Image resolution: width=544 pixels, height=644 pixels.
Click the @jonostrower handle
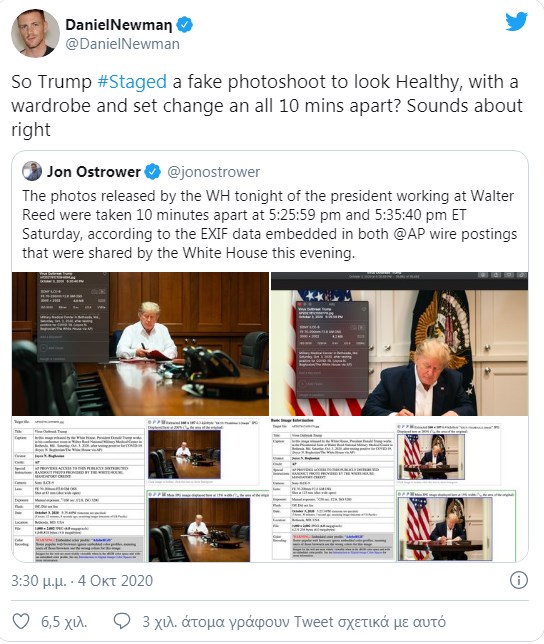(213, 172)
